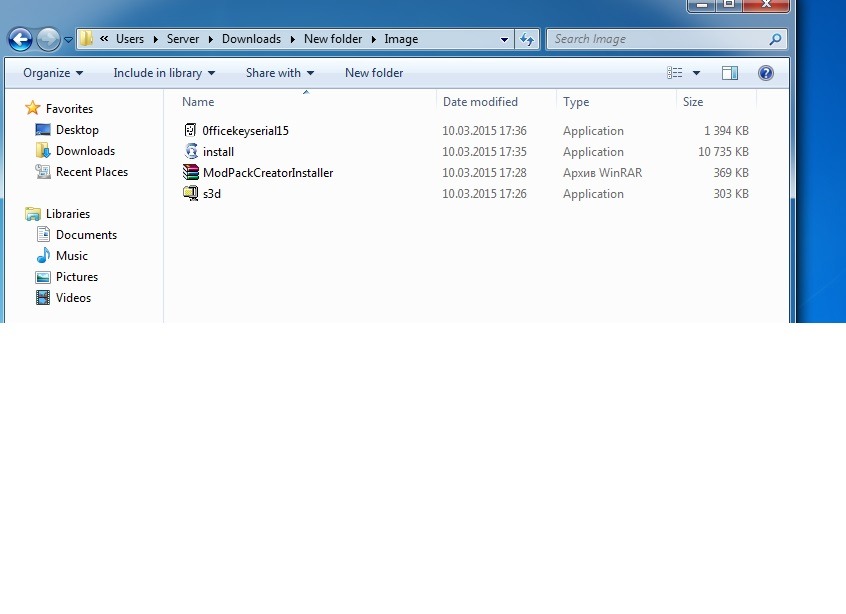Sort by the Name column header

[198, 102]
